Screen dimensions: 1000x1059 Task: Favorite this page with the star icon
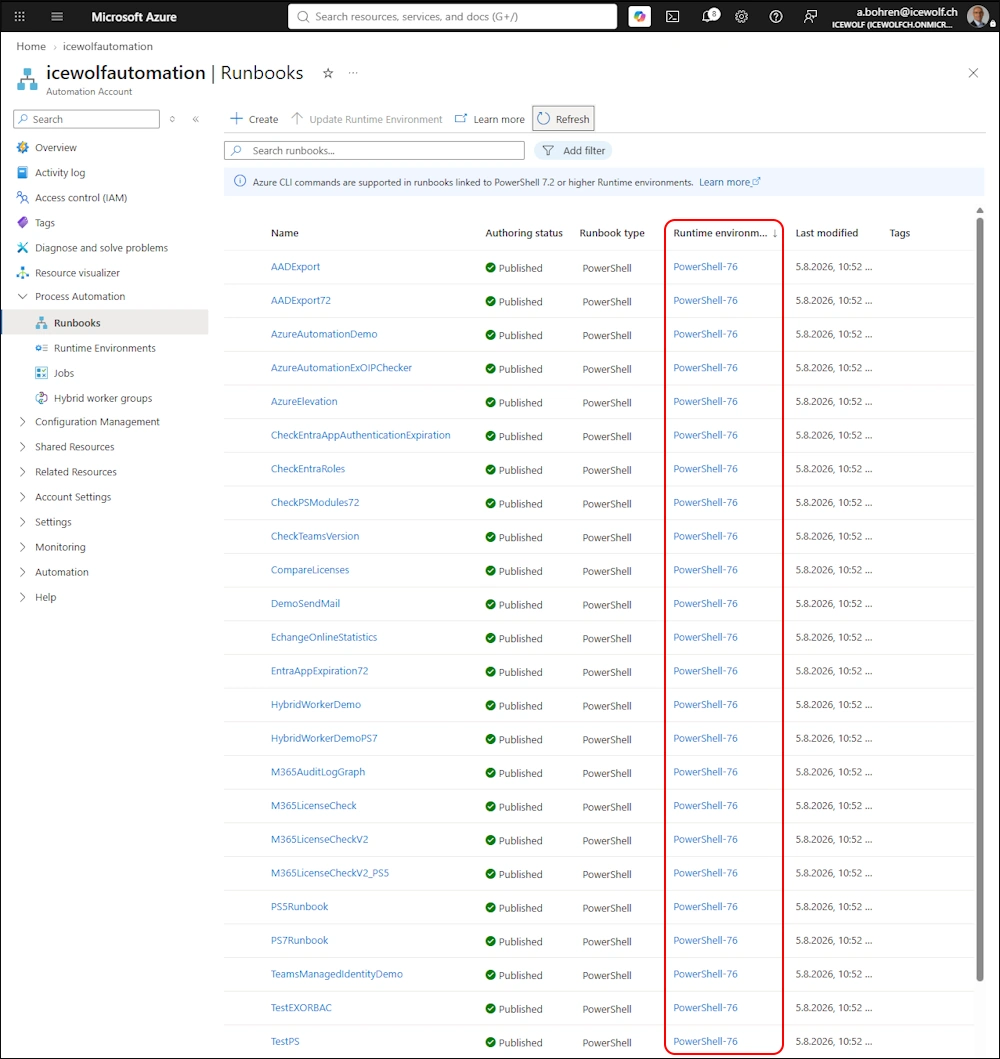[328, 73]
